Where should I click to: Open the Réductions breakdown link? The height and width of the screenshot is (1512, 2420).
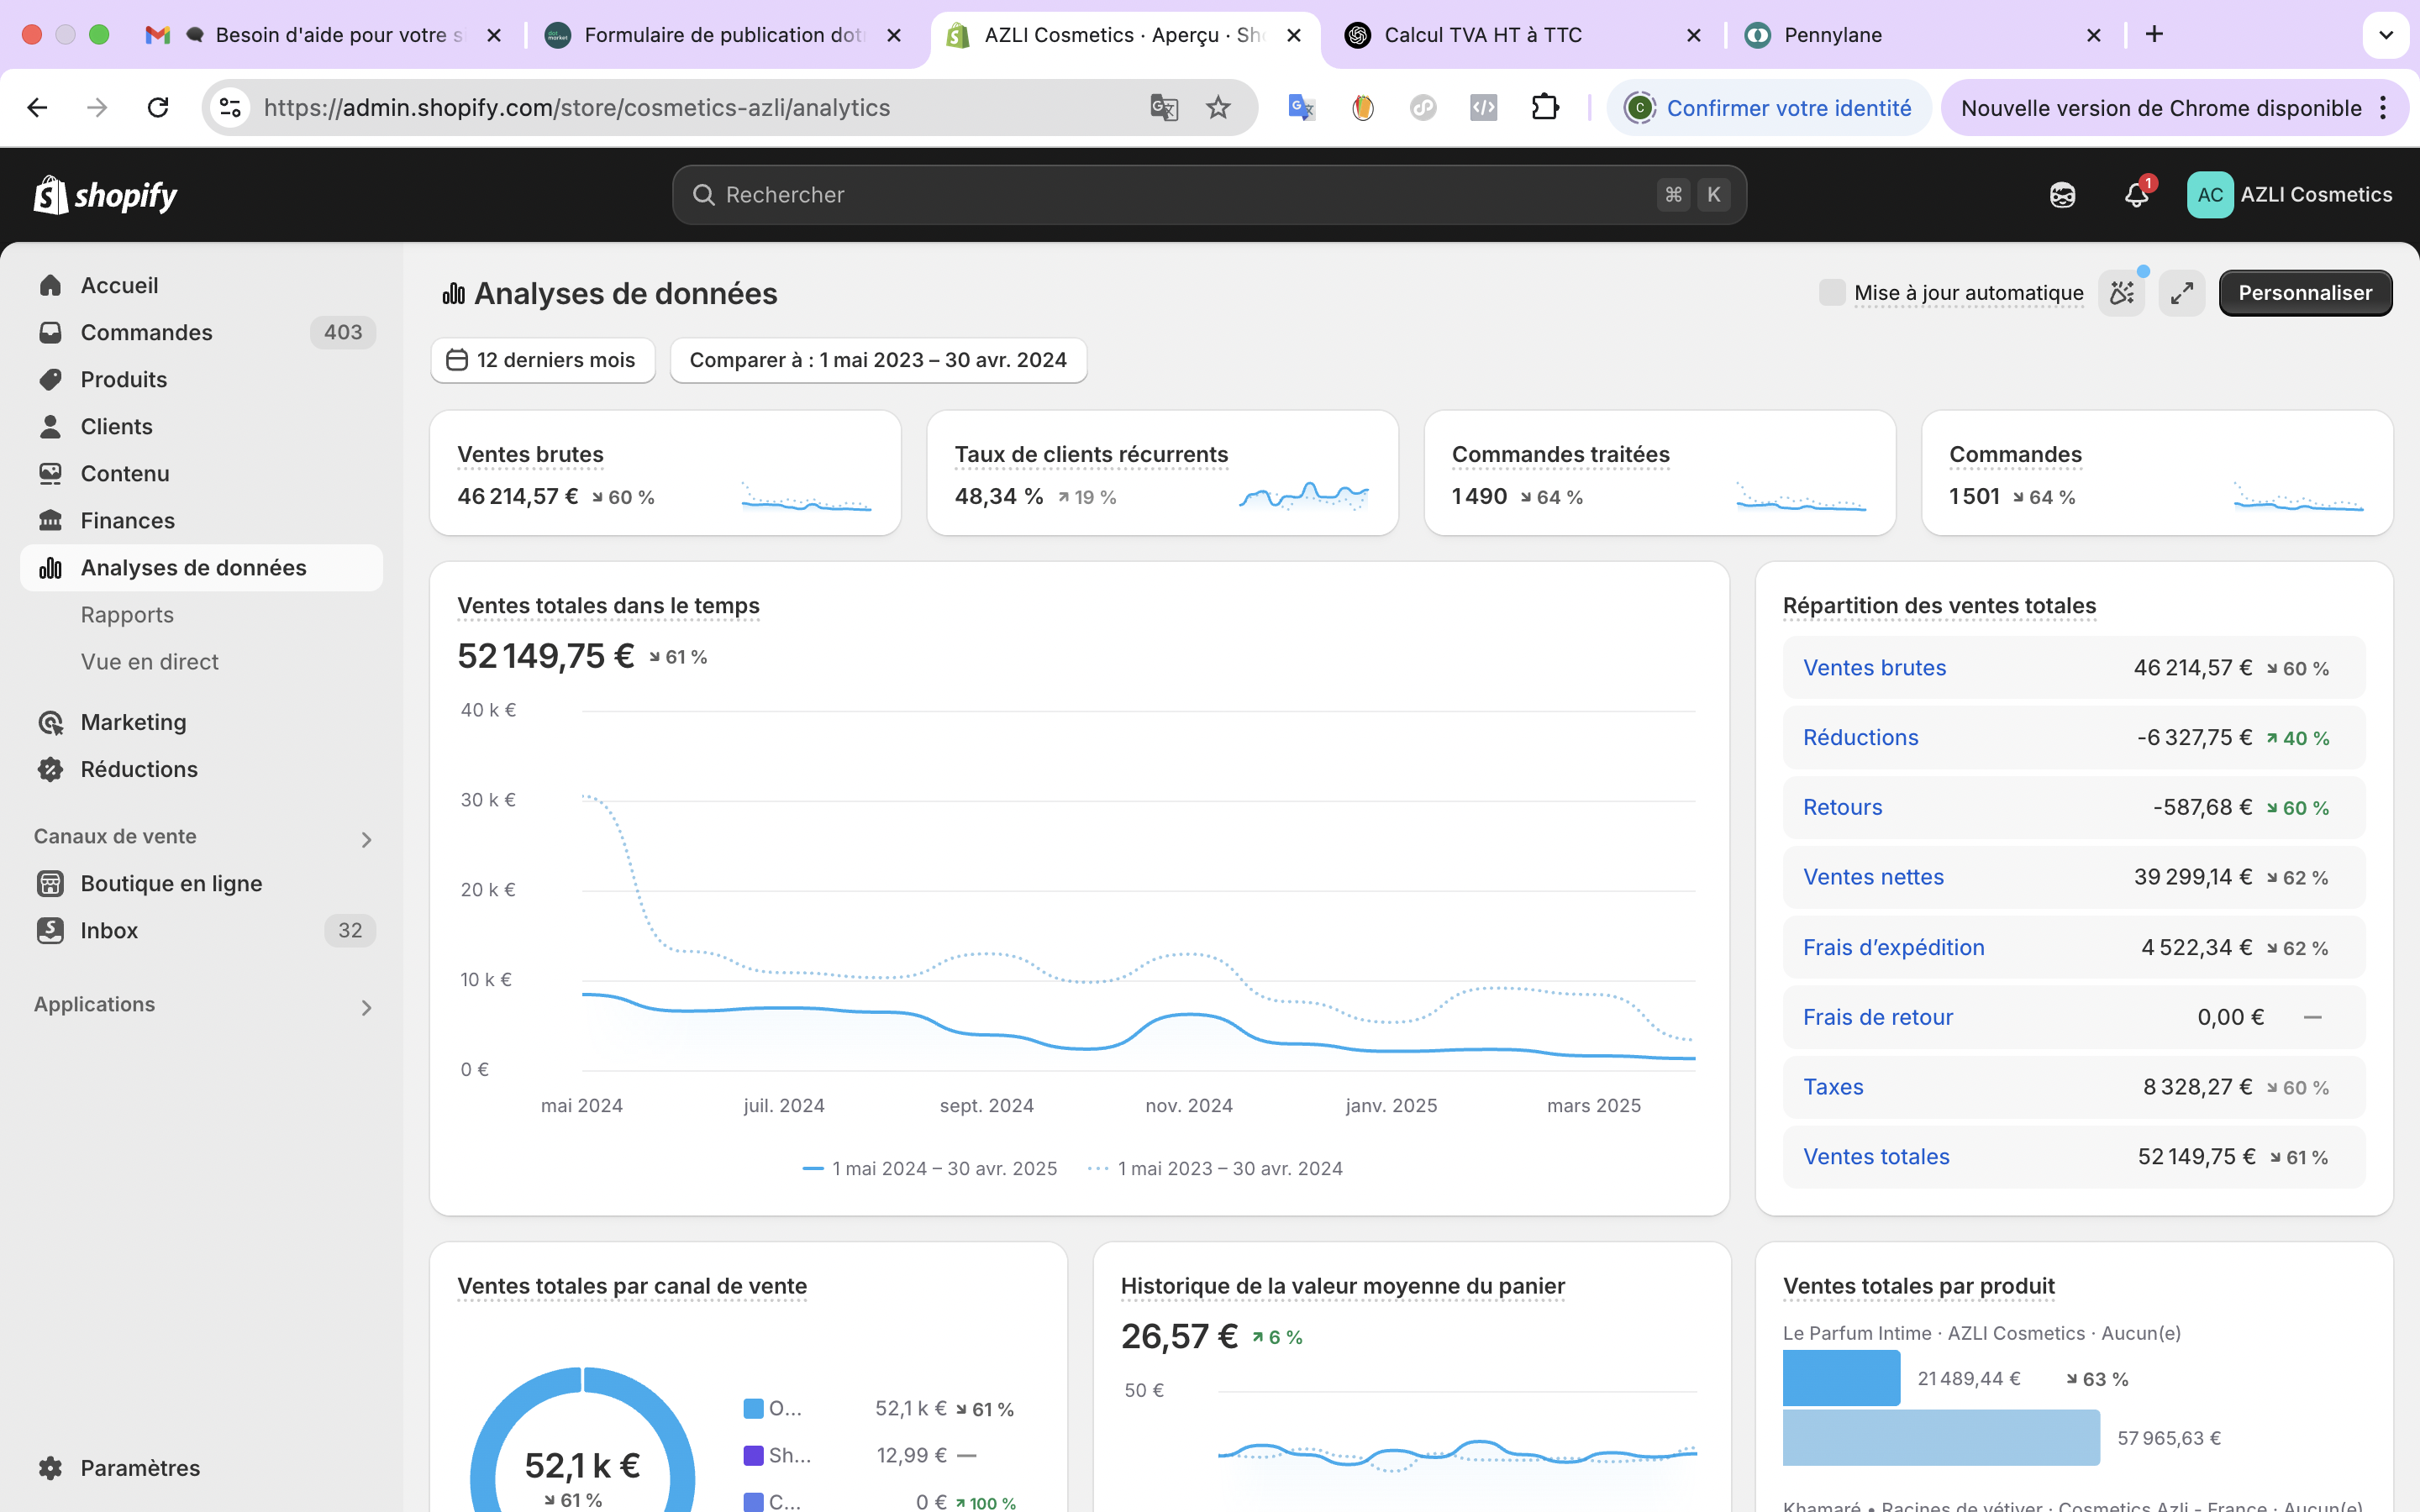pos(1860,738)
